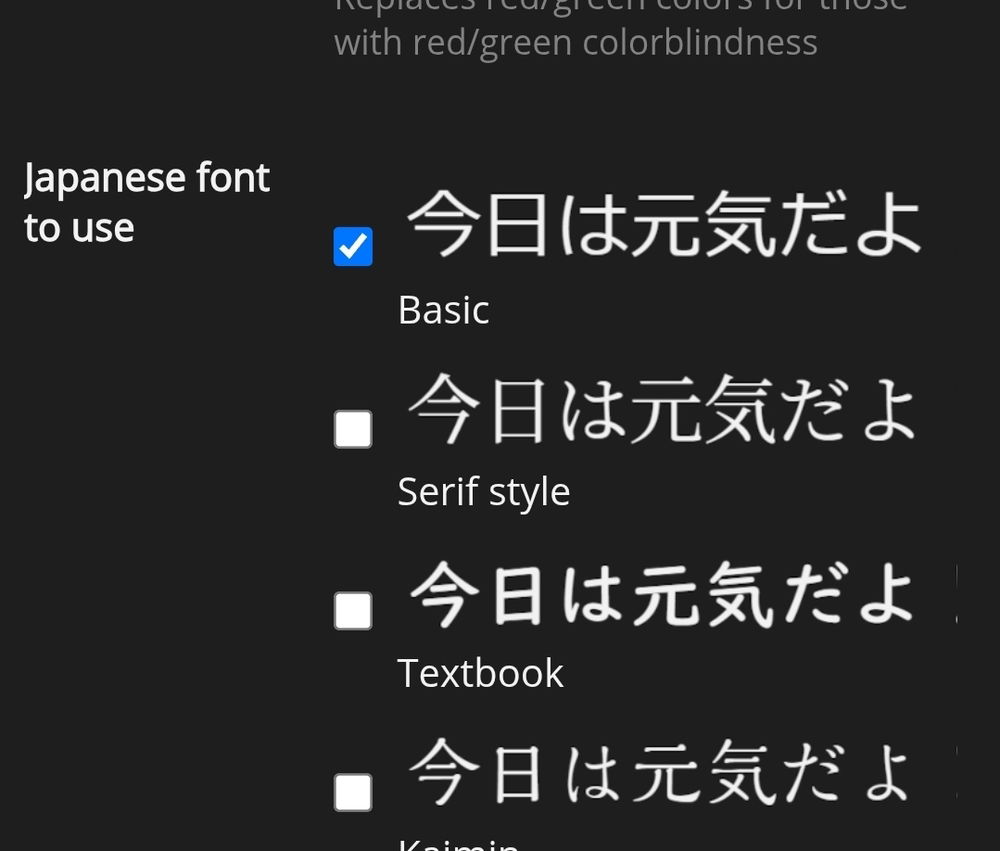Click the 気 kanji in the Textbook sample
The image size is (1000, 851).
pos(736,591)
